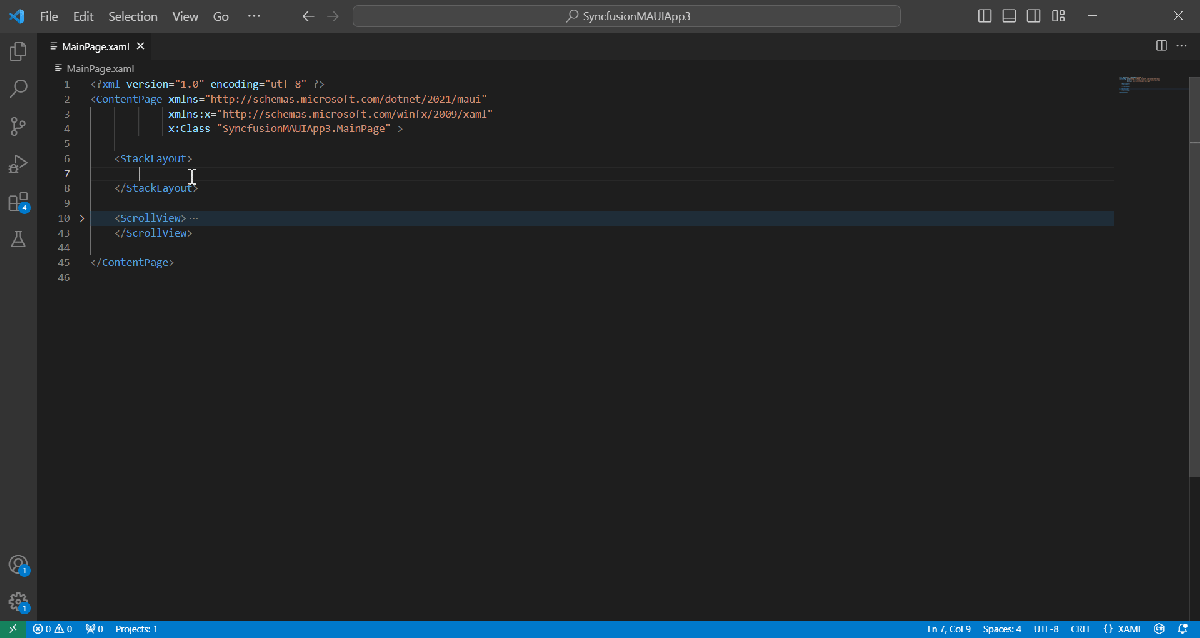Change end of line sequence CRLF
The height and width of the screenshot is (638, 1200).
click(1080, 629)
